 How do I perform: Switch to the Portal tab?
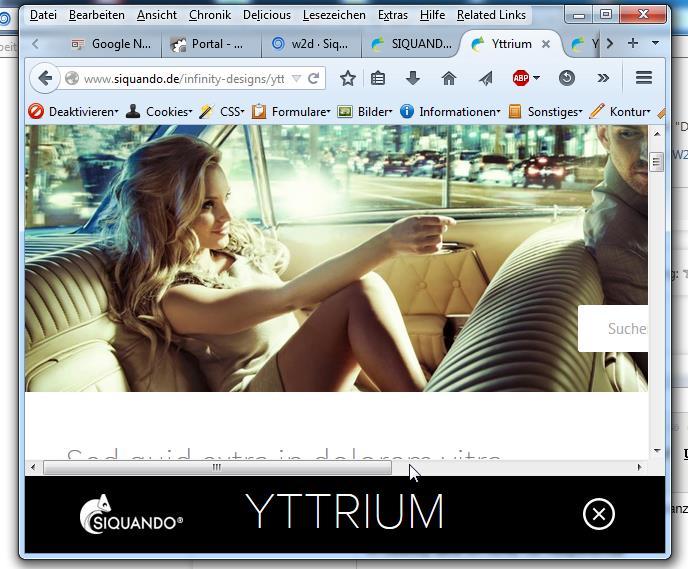pyautogui.click(x=211, y=44)
